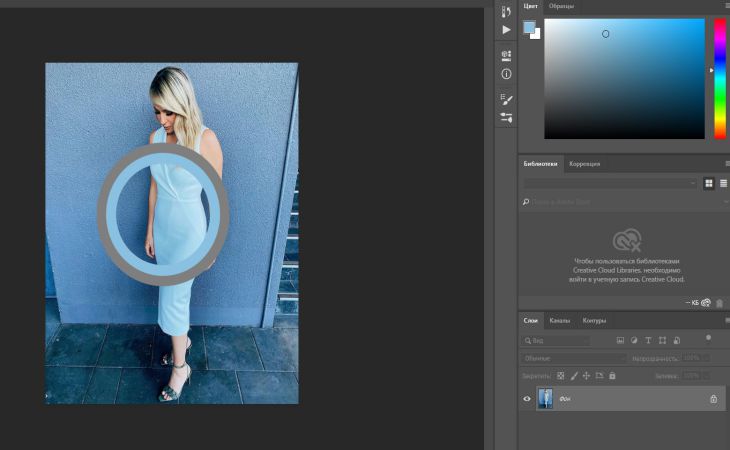Click the photo on the canvas
This screenshot has height=450, width=730.
(172, 234)
